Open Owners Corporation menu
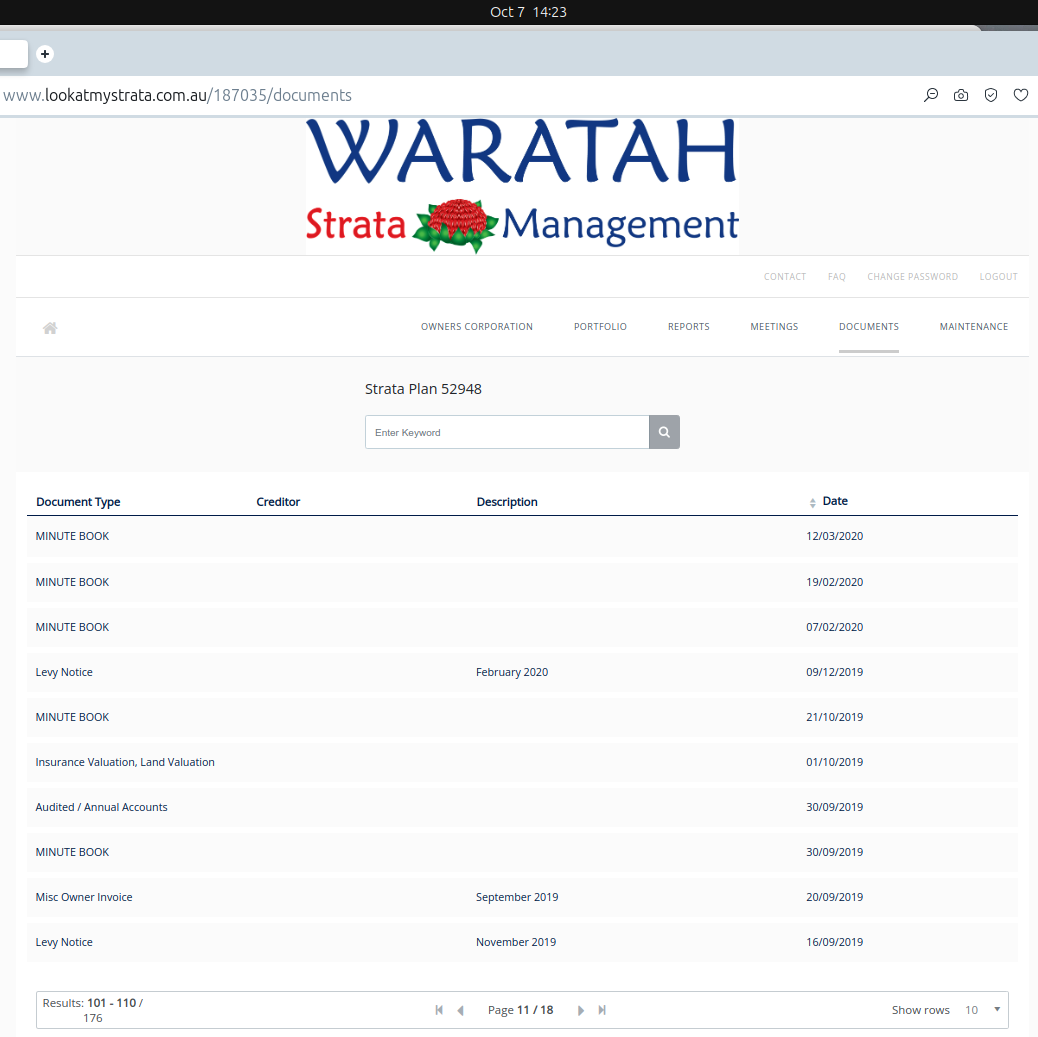 [x=477, y=326]
